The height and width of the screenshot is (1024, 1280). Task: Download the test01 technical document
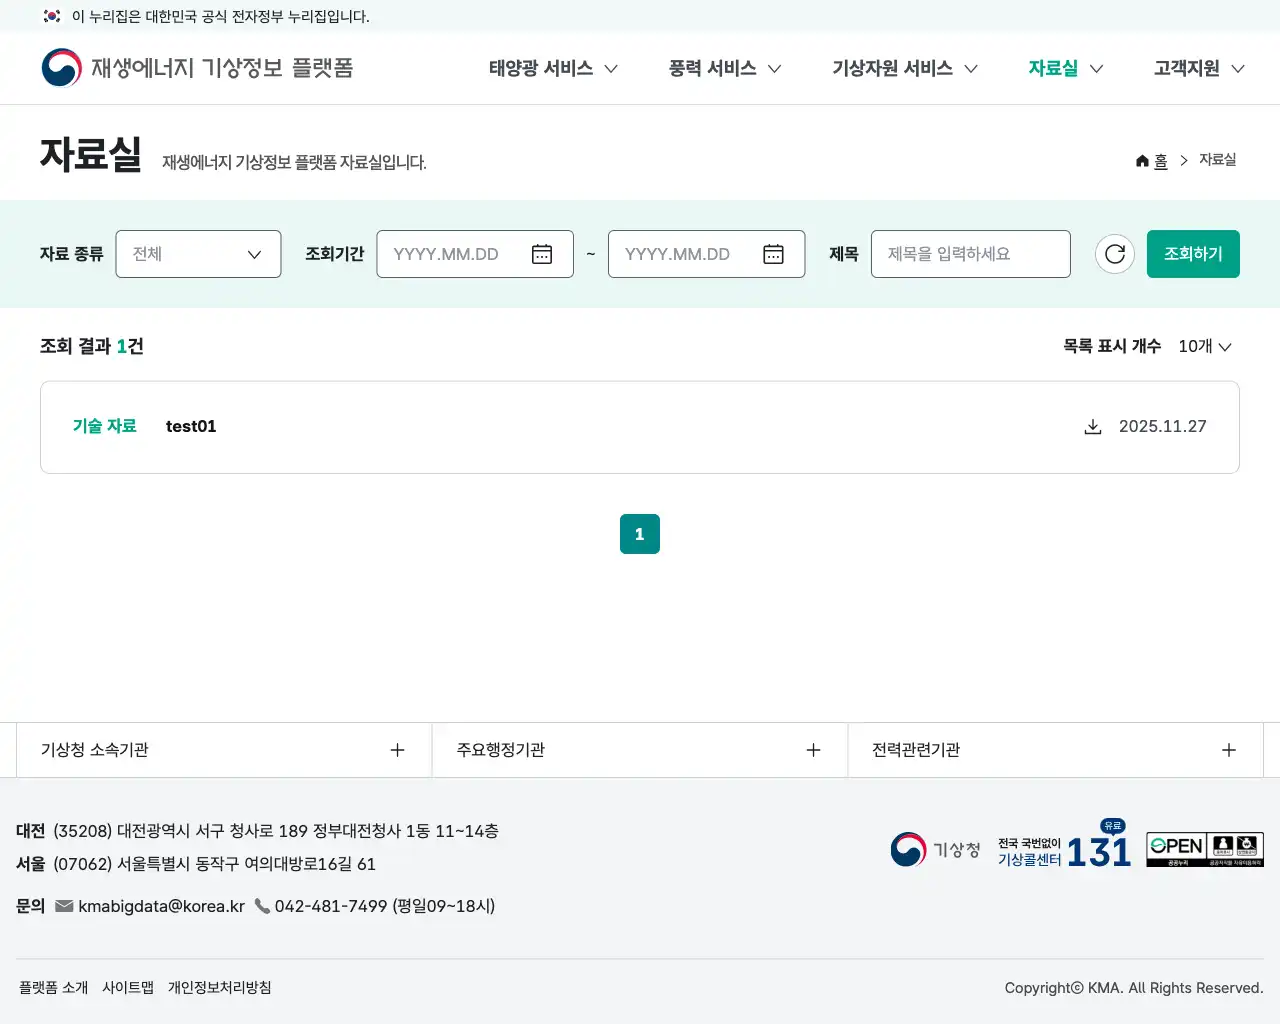pyautogui.click(x=1092, y=426)
